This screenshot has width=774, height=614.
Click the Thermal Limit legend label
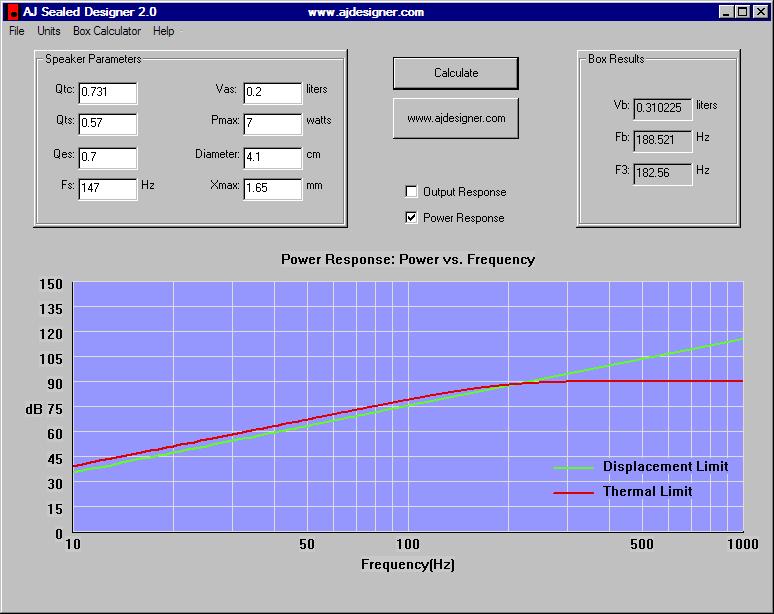647,492
